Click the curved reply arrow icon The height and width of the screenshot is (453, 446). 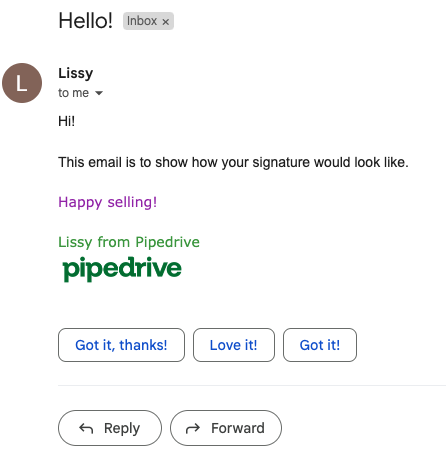point(86,428)
